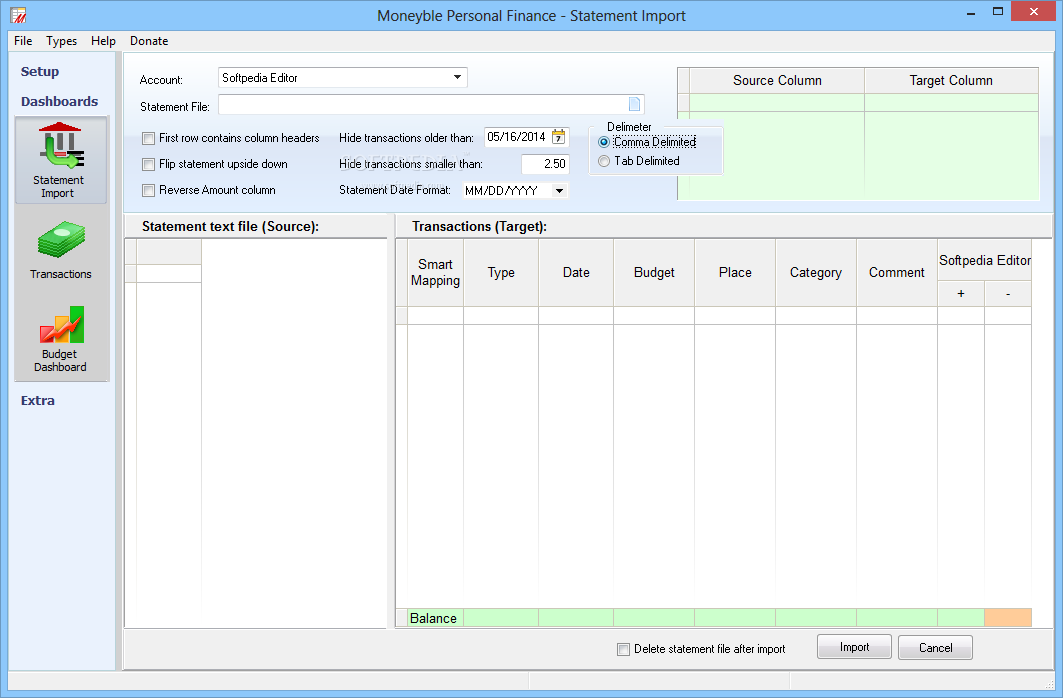Click the Category column header
Viewport: 1063px width, 698px height.
816,272
